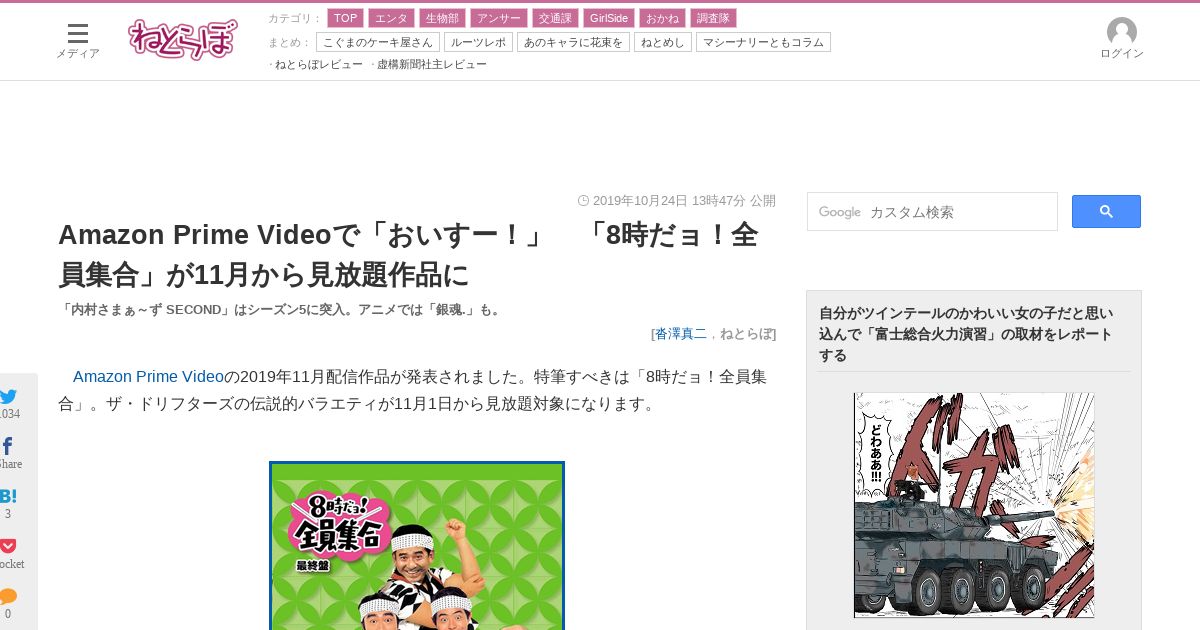Open ねとめし collection
This screenshot has width=1200, height=630.
663,42
